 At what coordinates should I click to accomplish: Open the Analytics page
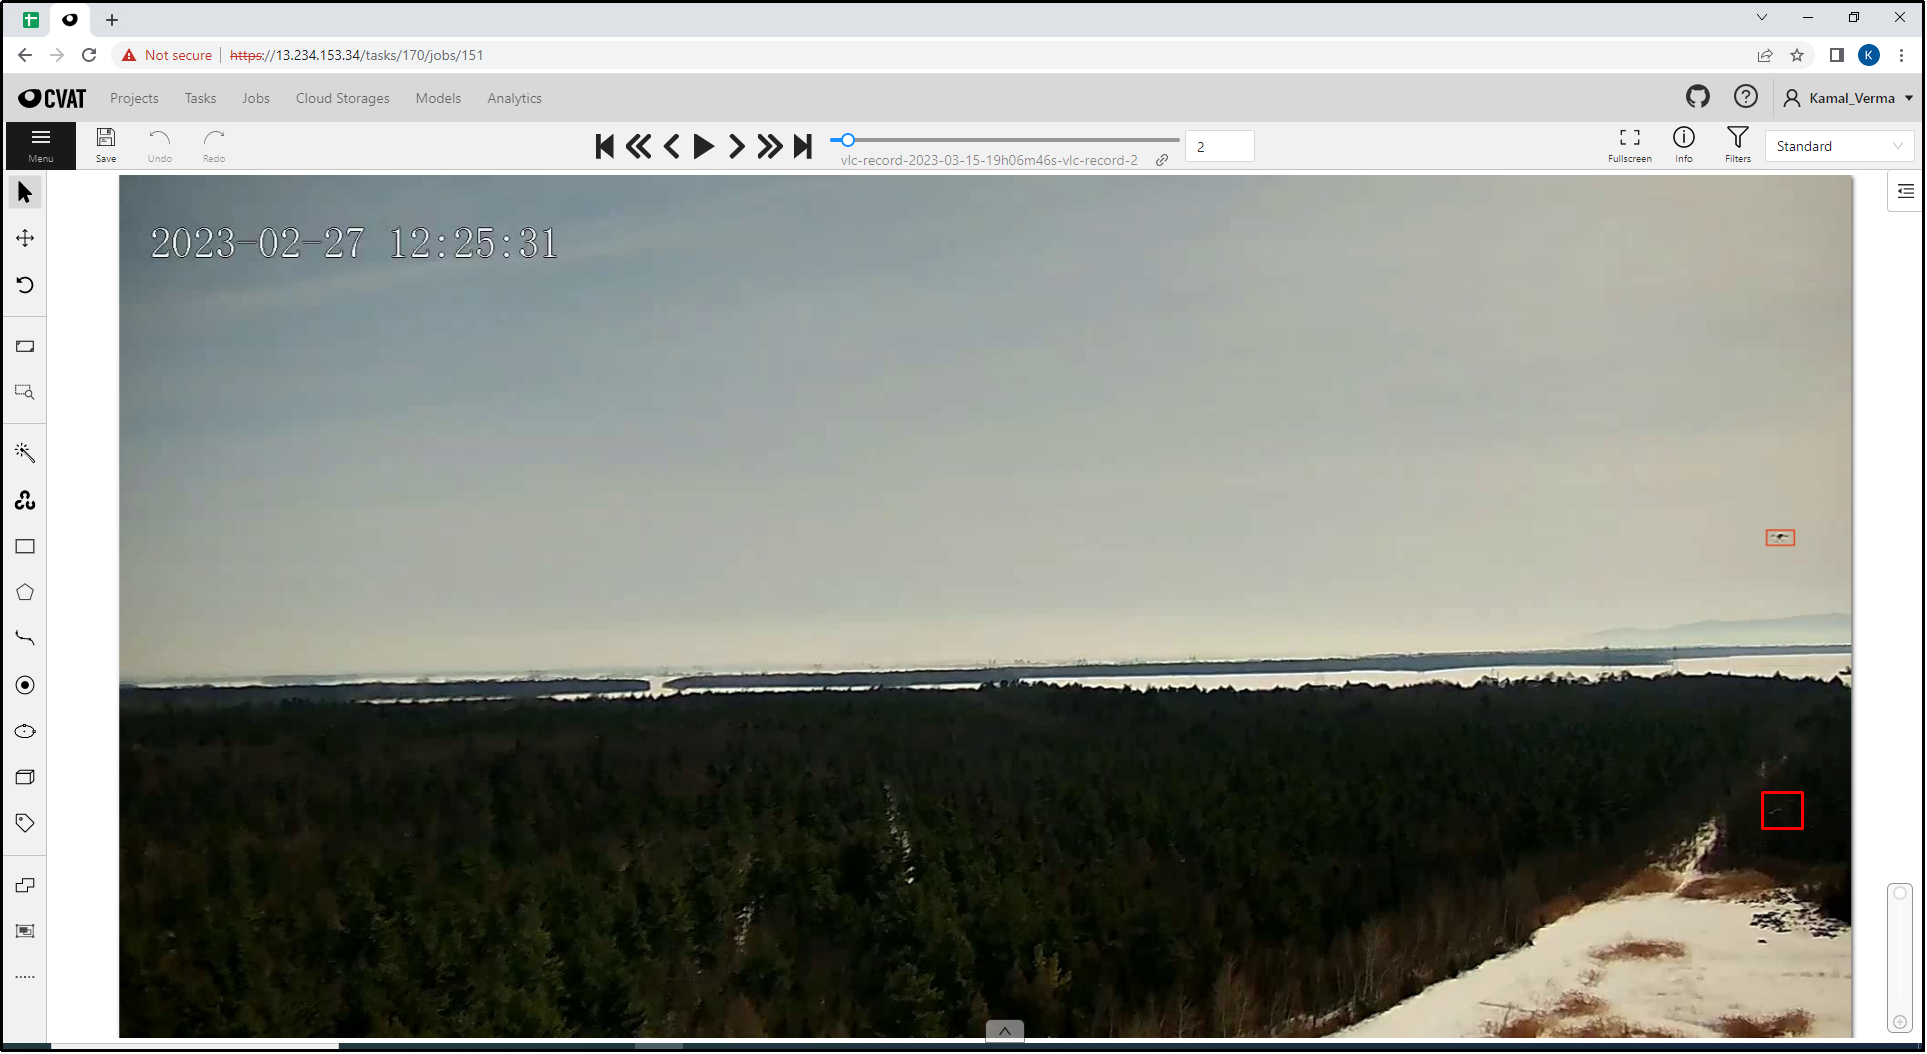pyautogui.click(x=514, y=98)
